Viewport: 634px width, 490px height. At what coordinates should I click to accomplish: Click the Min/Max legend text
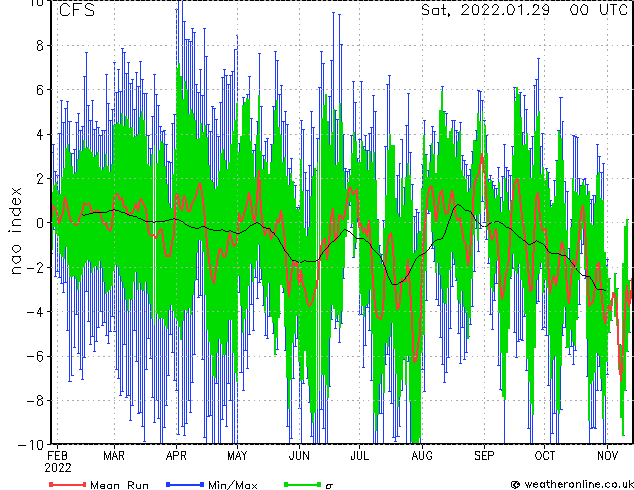233,485
